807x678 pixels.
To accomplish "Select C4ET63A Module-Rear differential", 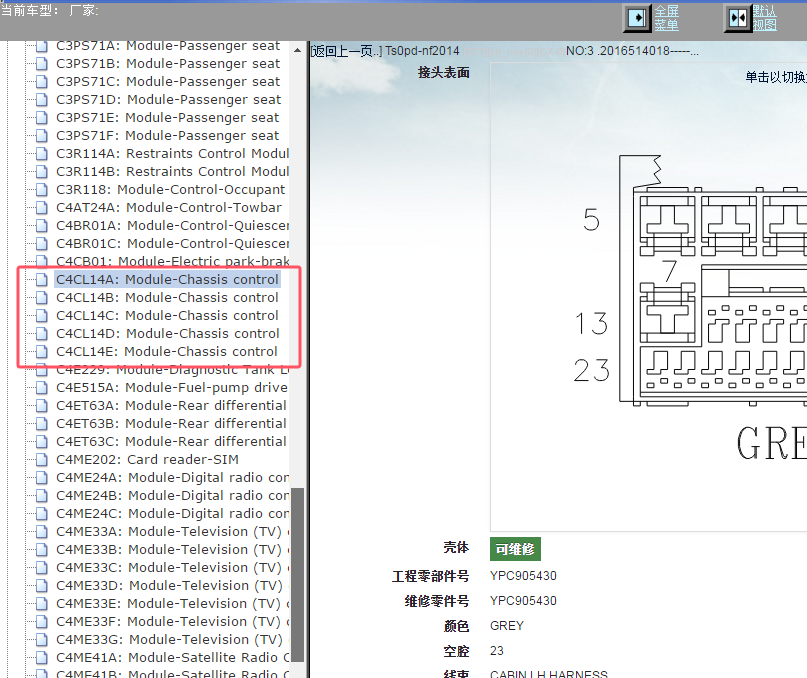I will (171, 406).
